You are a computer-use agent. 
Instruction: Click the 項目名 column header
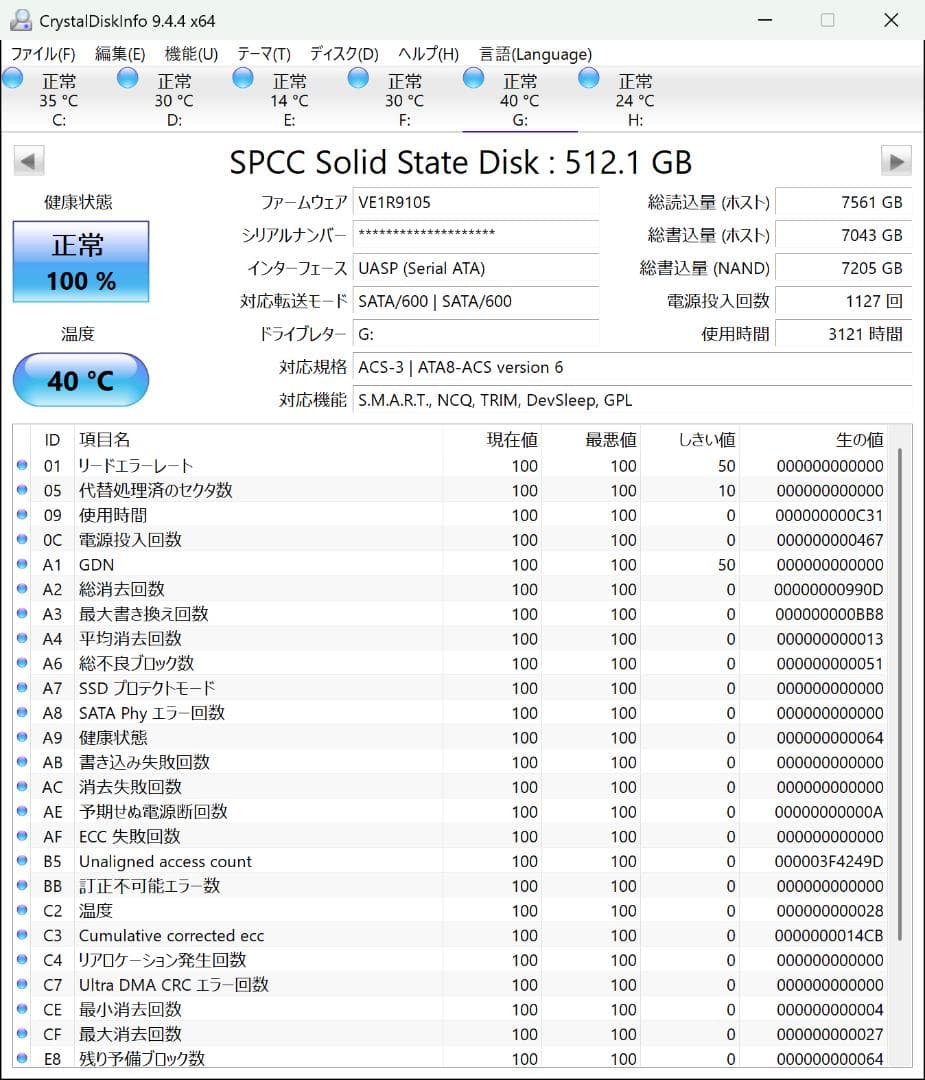click(x=258, y=439)
